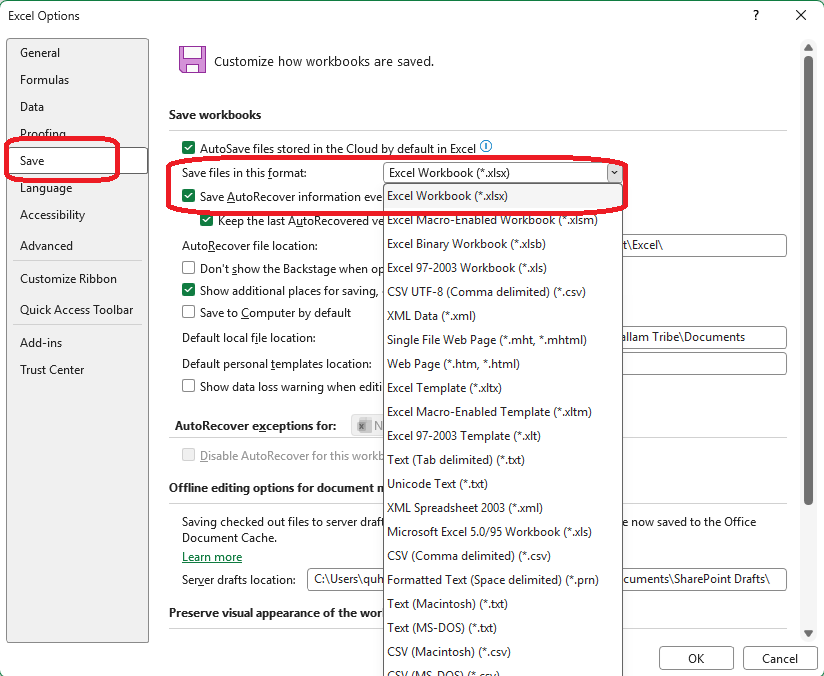
Task: Enable Save to Computer by default
Action: point(188,312)
